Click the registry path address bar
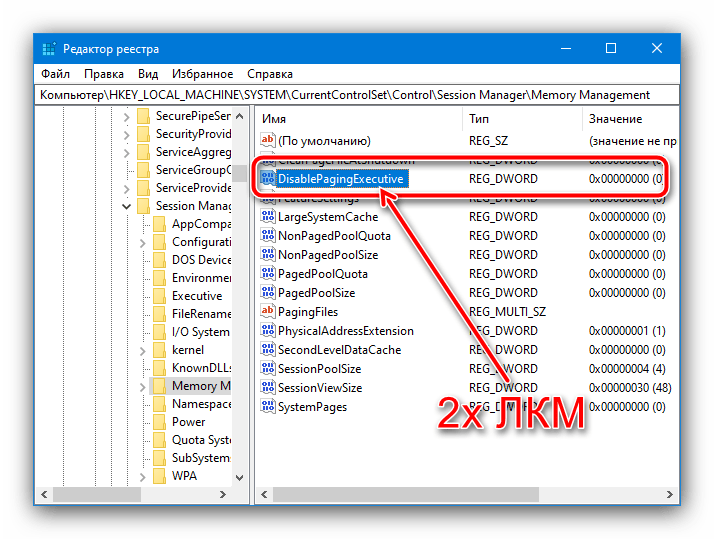Viewport: 714px width, 539px height. (x=357, y=95)
